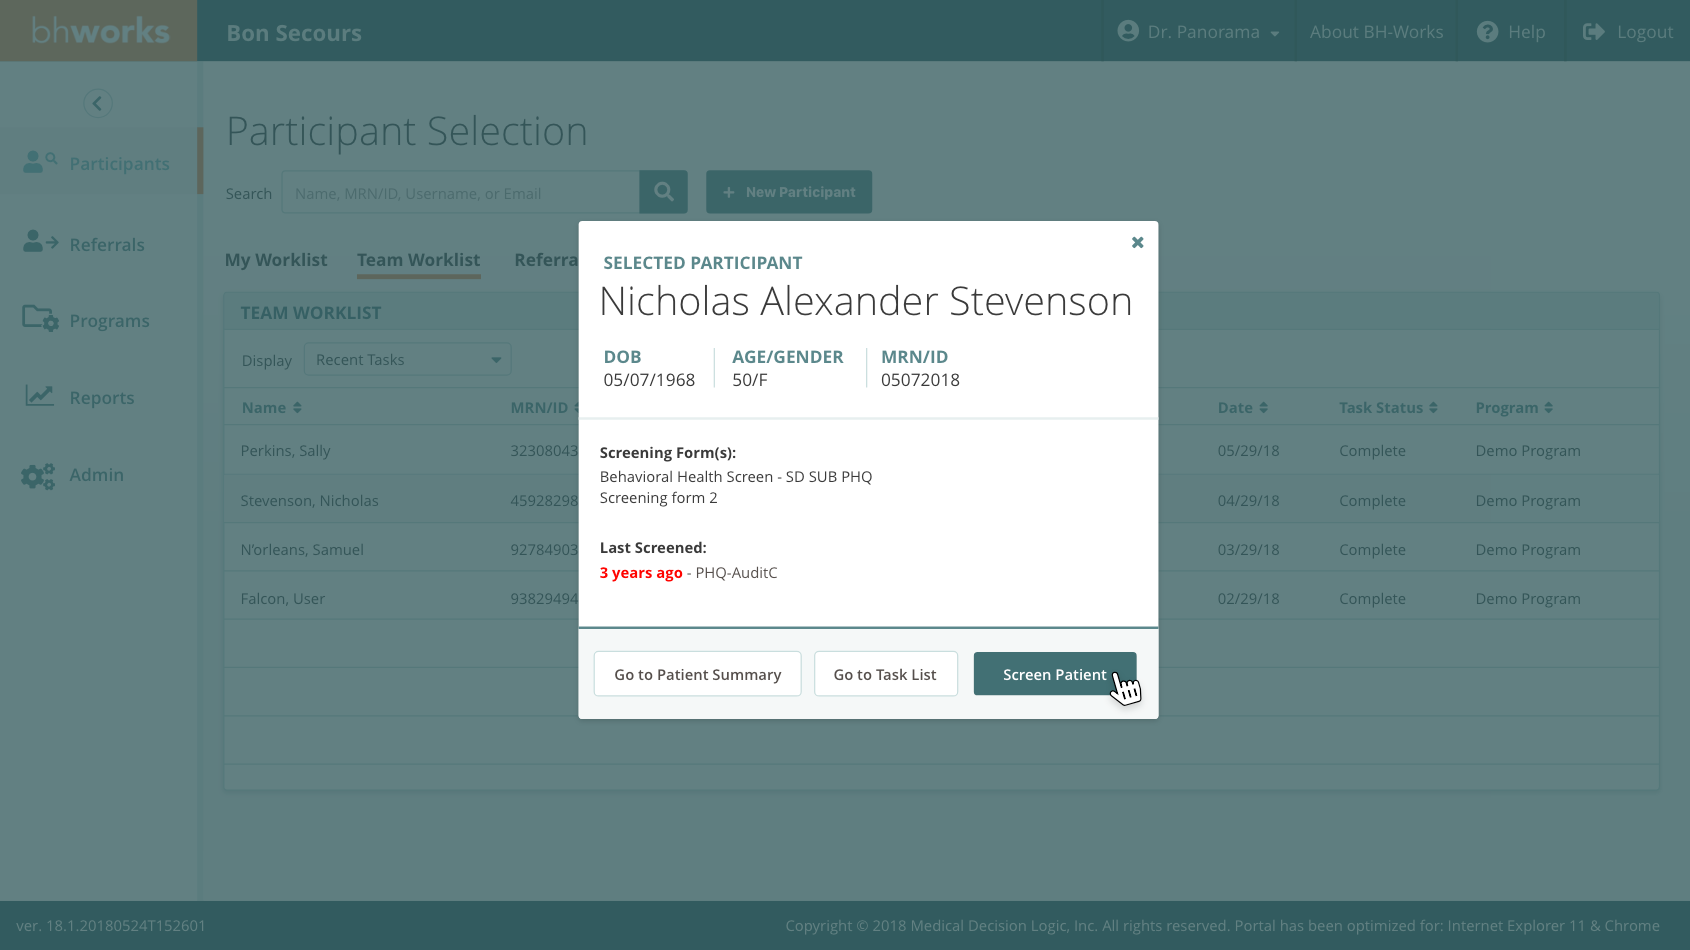The height and width of the screenshot is (950, 1690).
Task: Click the 03/29/18 date cell
Action: 1248,550
